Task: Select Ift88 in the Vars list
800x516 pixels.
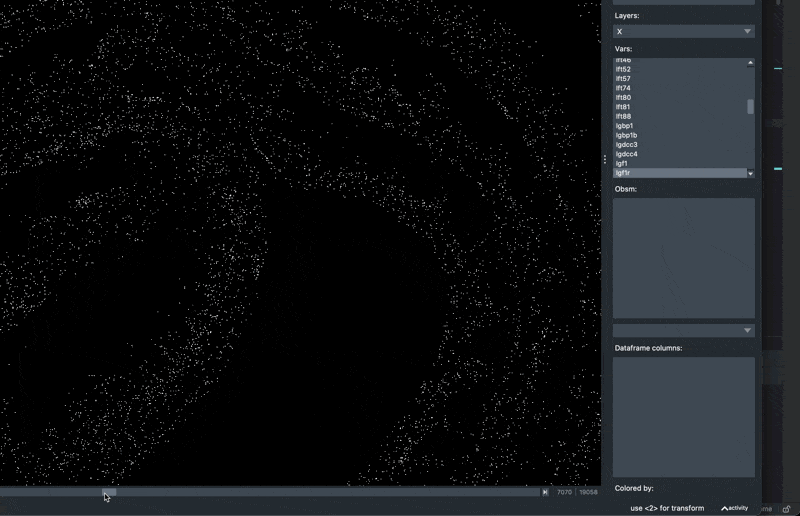Action: click(680, 116)
